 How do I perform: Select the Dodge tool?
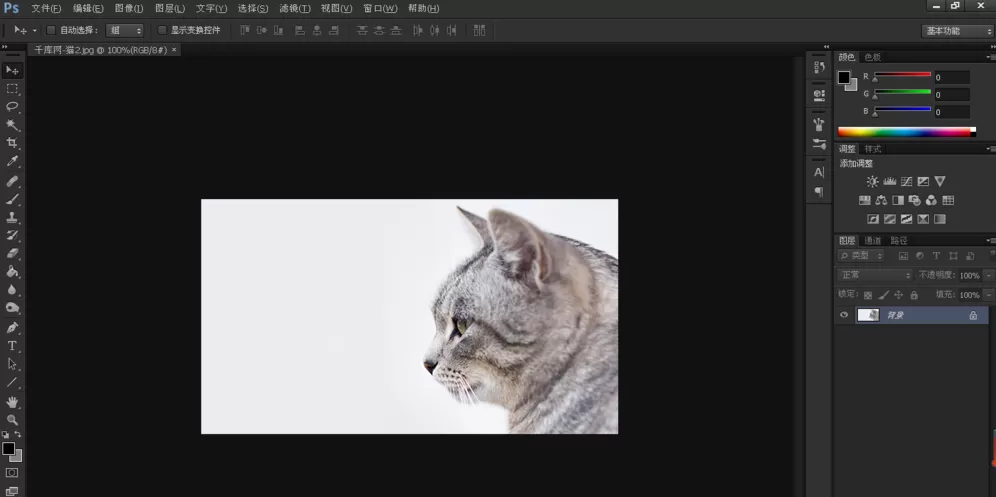tap(12, 308)
